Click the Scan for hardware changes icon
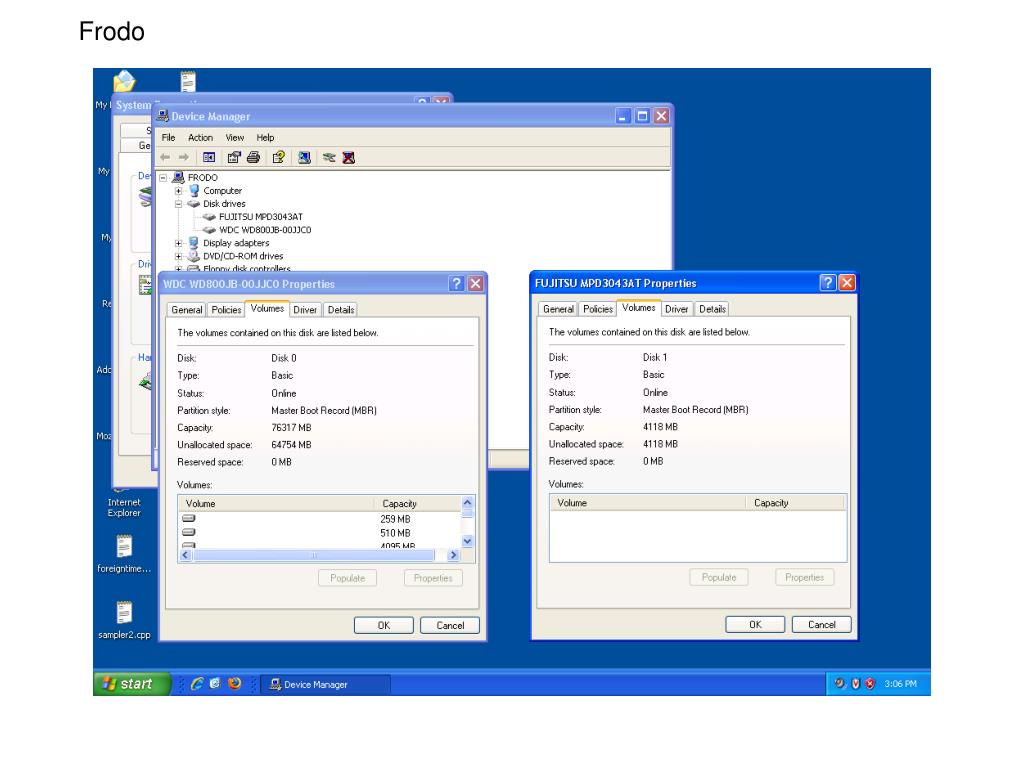The image size is (1024, 768). tap(304, 157)
